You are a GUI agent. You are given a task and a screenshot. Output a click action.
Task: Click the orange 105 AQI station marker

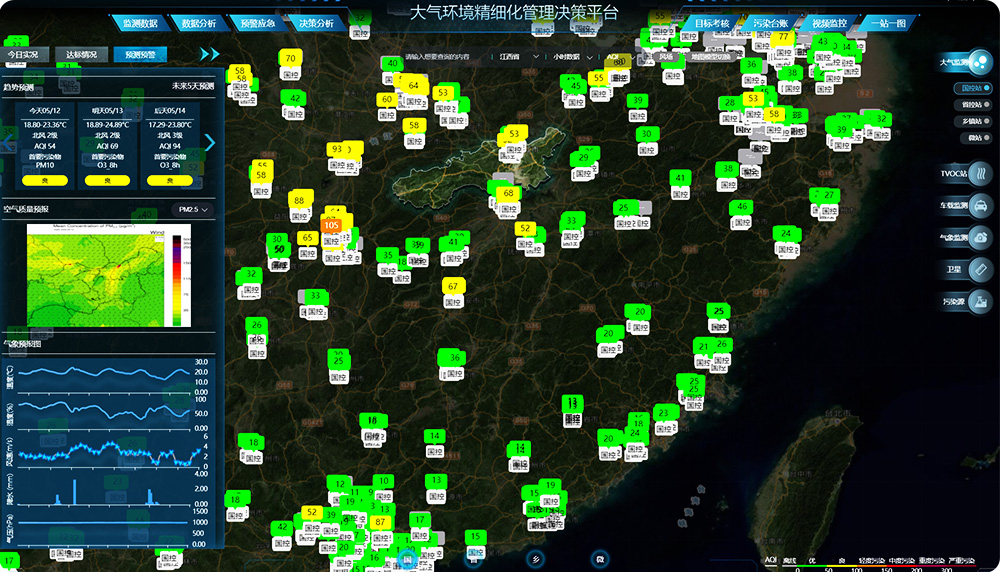332,225
